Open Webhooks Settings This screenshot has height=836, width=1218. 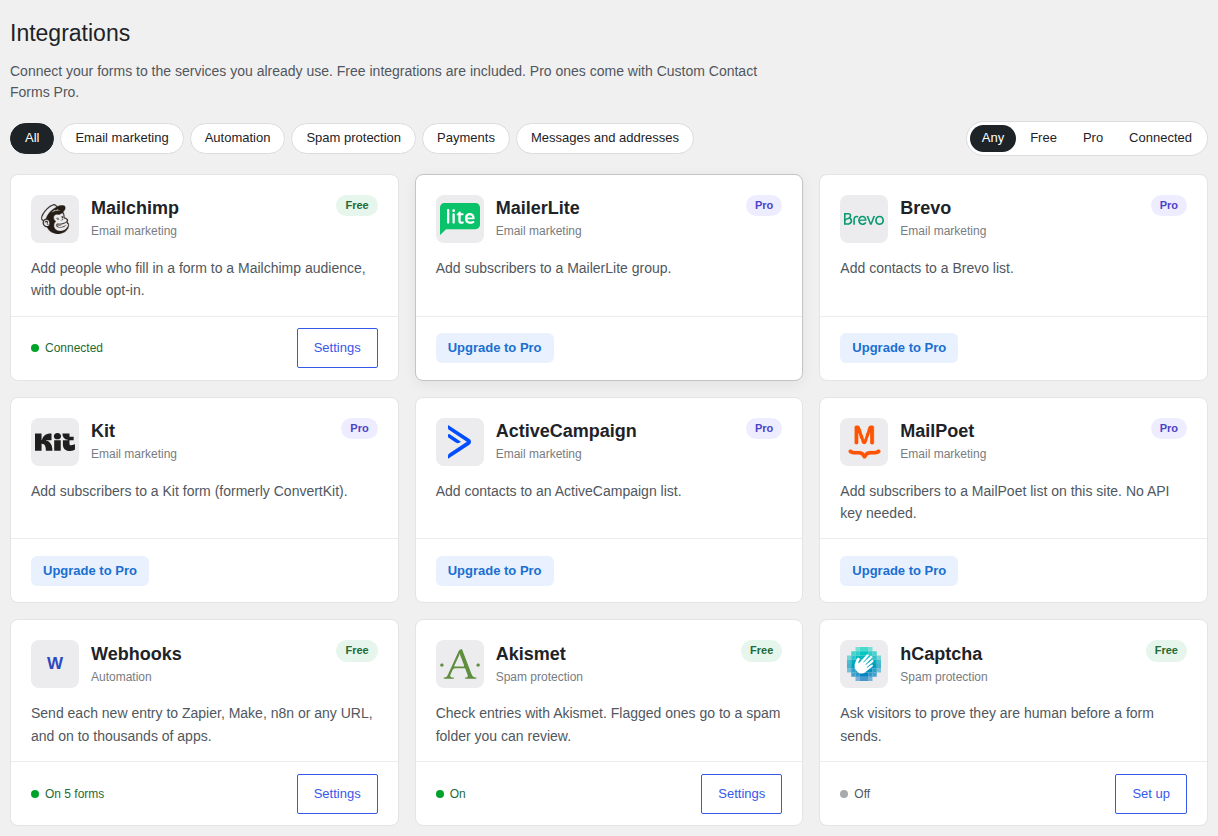(x=337, y=794)
